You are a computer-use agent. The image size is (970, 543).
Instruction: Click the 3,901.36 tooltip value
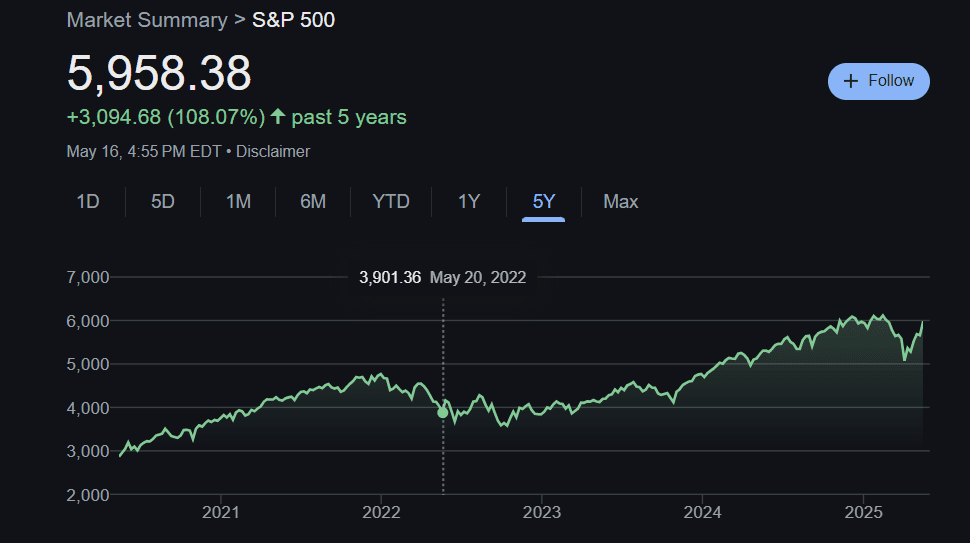[x=390, y=277]
